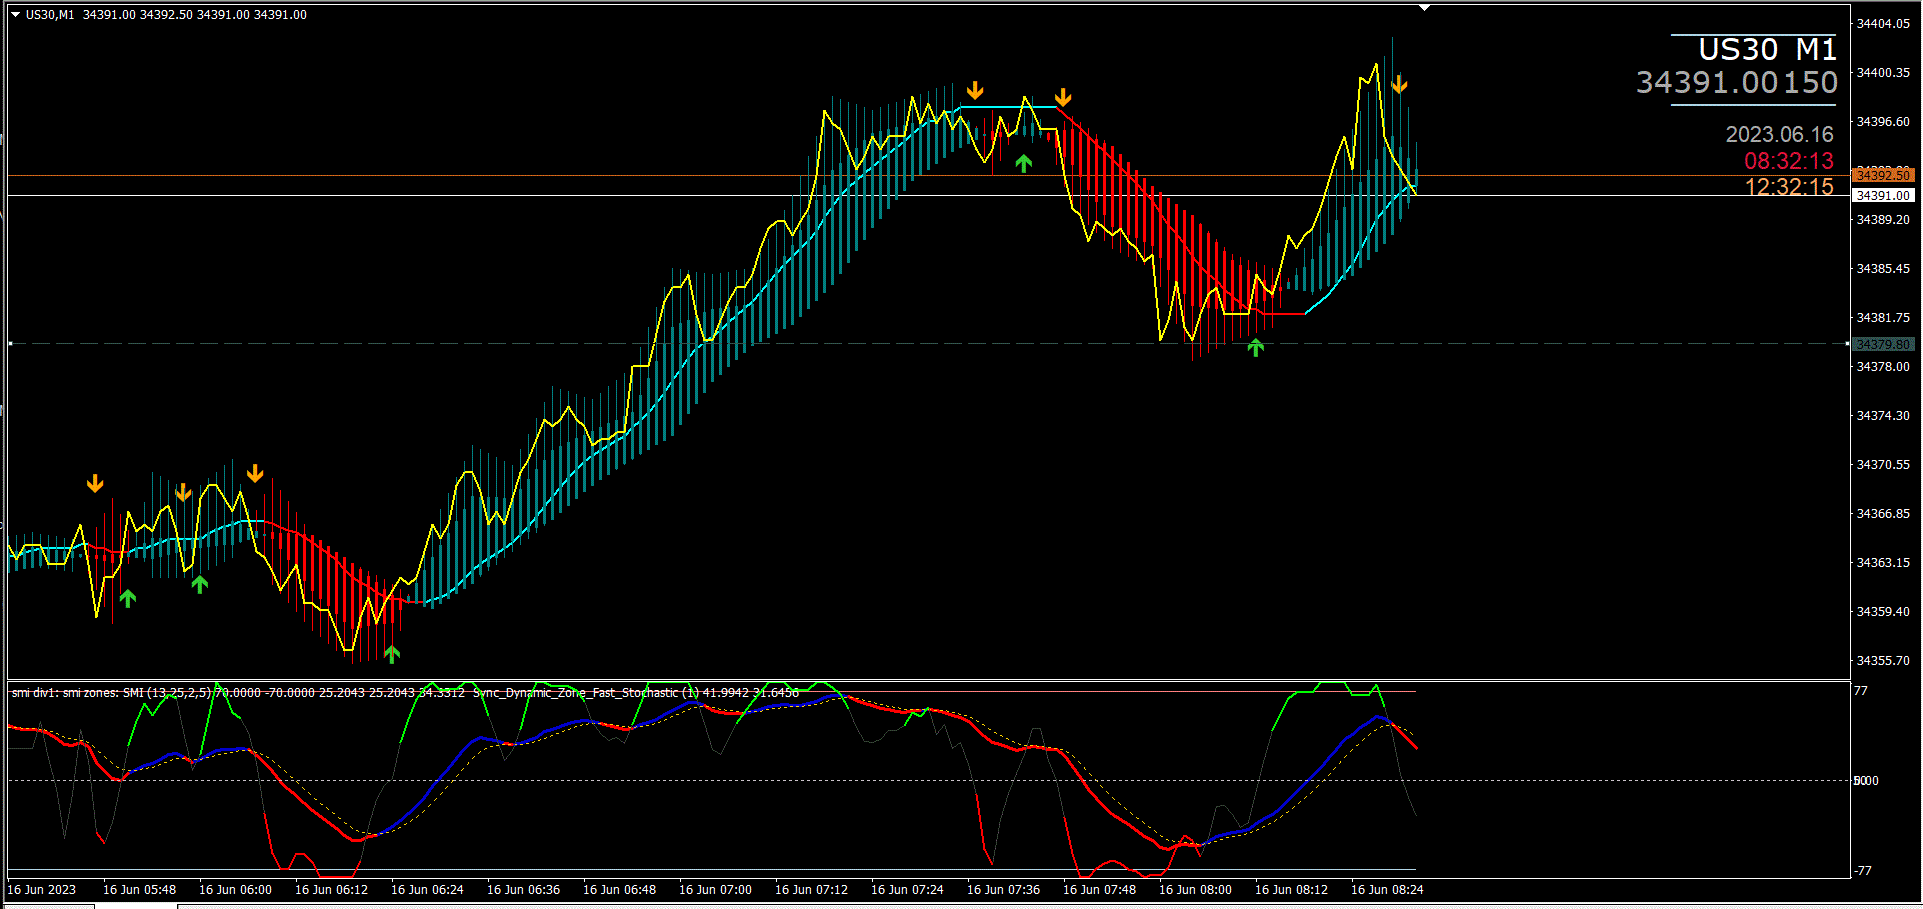Screen dimensions: 1923x909
Task: Click the red 08:32:13 time label
Action: coord(1789,161)
